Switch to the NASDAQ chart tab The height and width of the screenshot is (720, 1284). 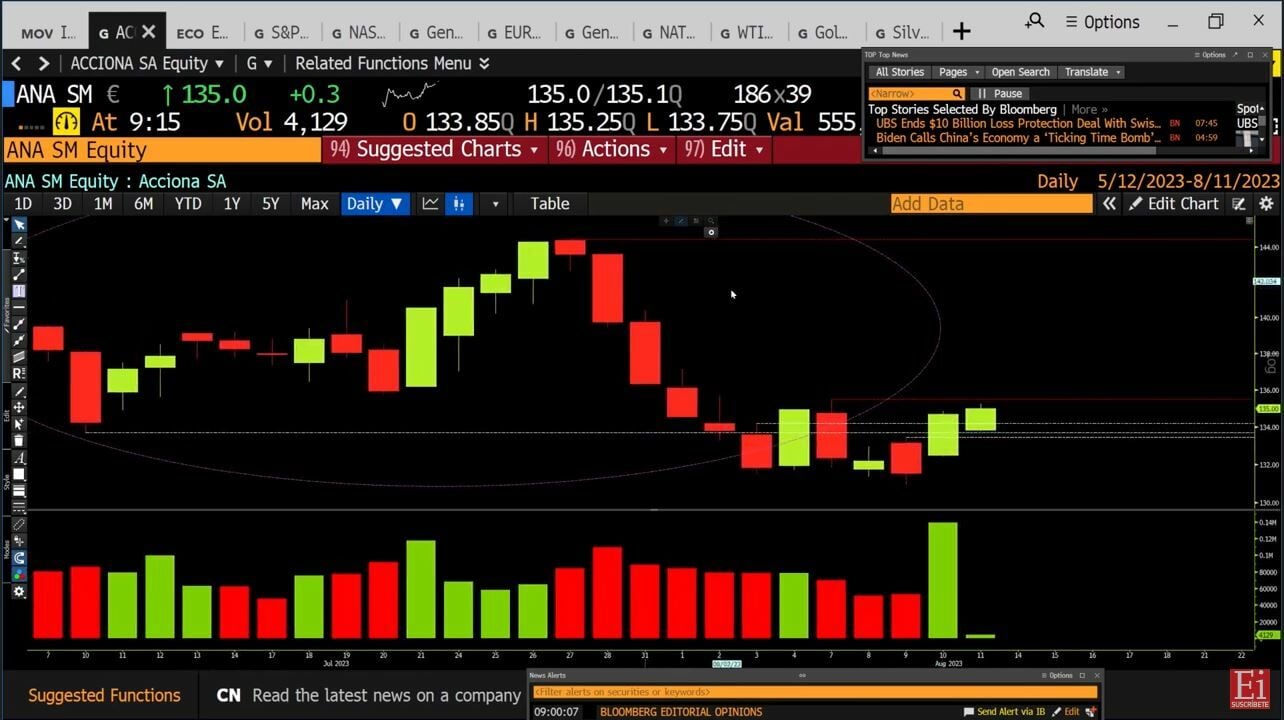(358, 33)
